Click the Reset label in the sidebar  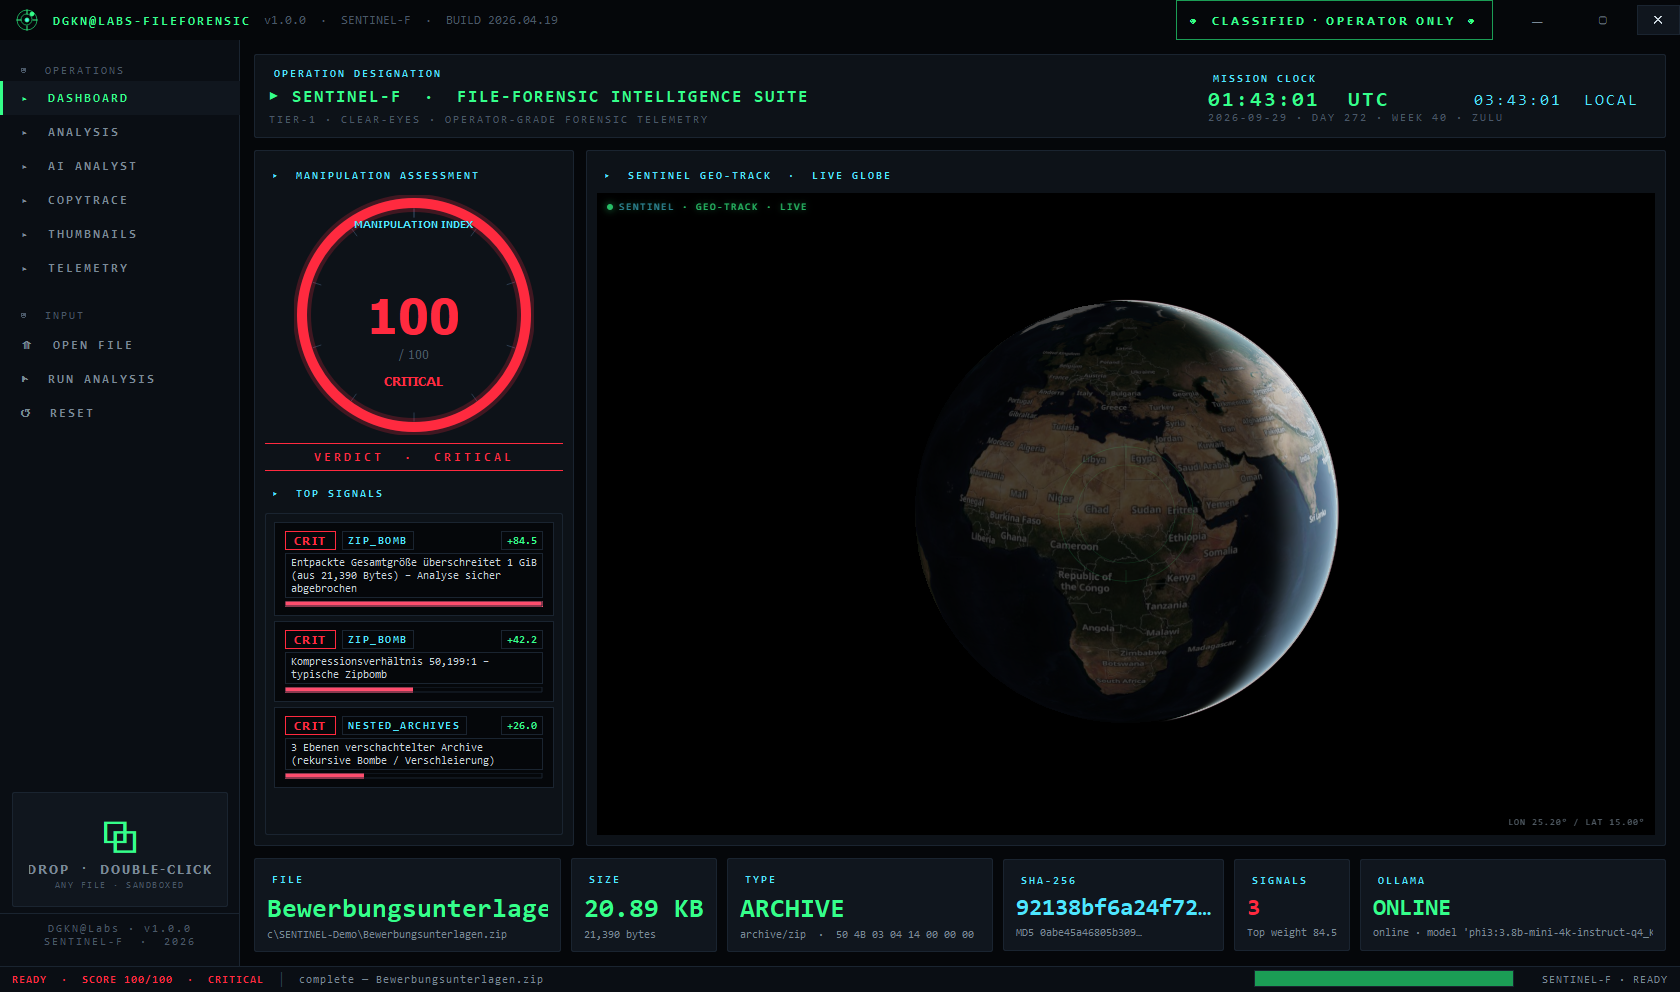pyautogui.click(x=72, y=413)
